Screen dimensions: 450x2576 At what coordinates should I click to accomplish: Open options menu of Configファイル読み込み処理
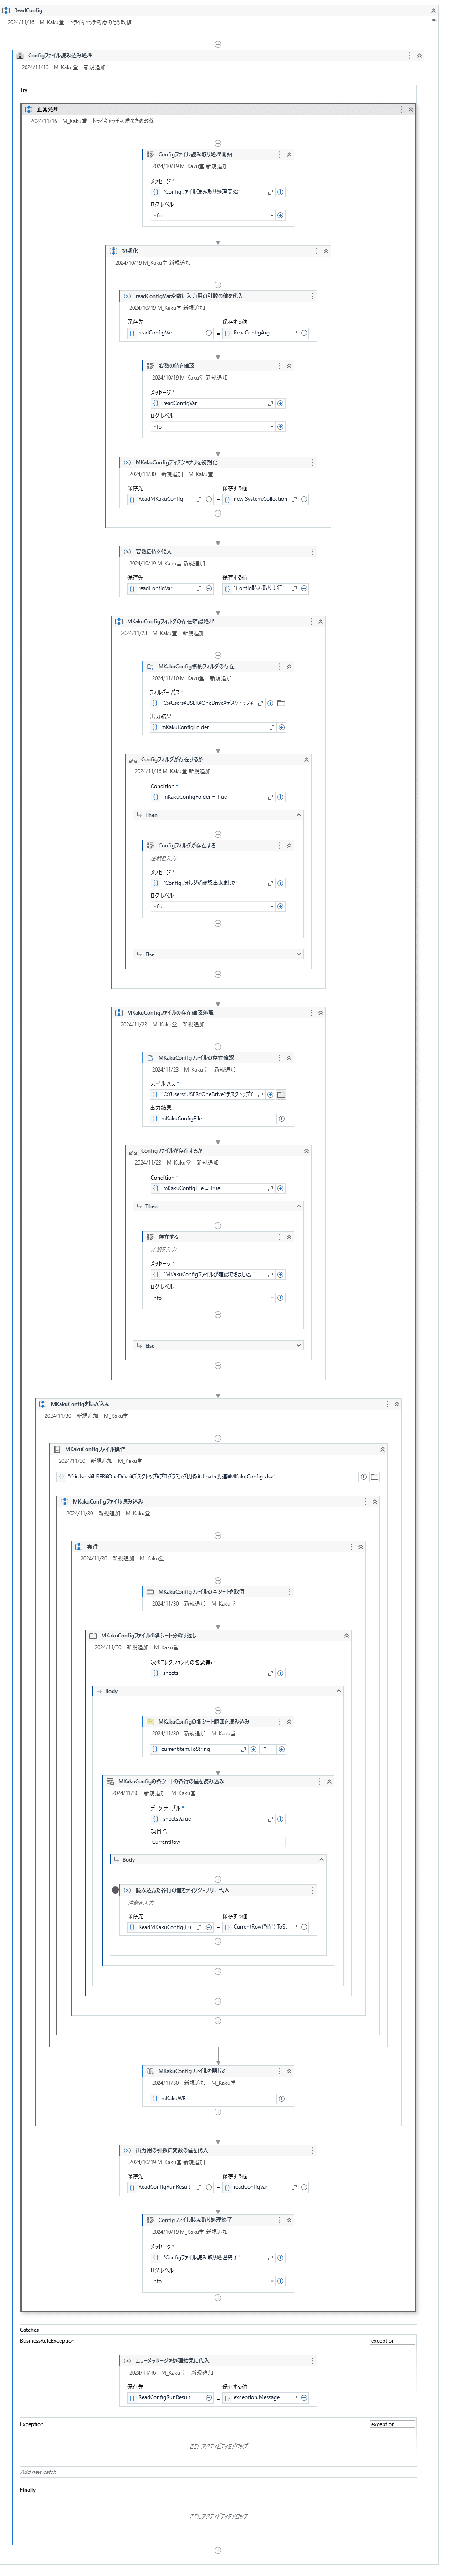pos(409,56)
